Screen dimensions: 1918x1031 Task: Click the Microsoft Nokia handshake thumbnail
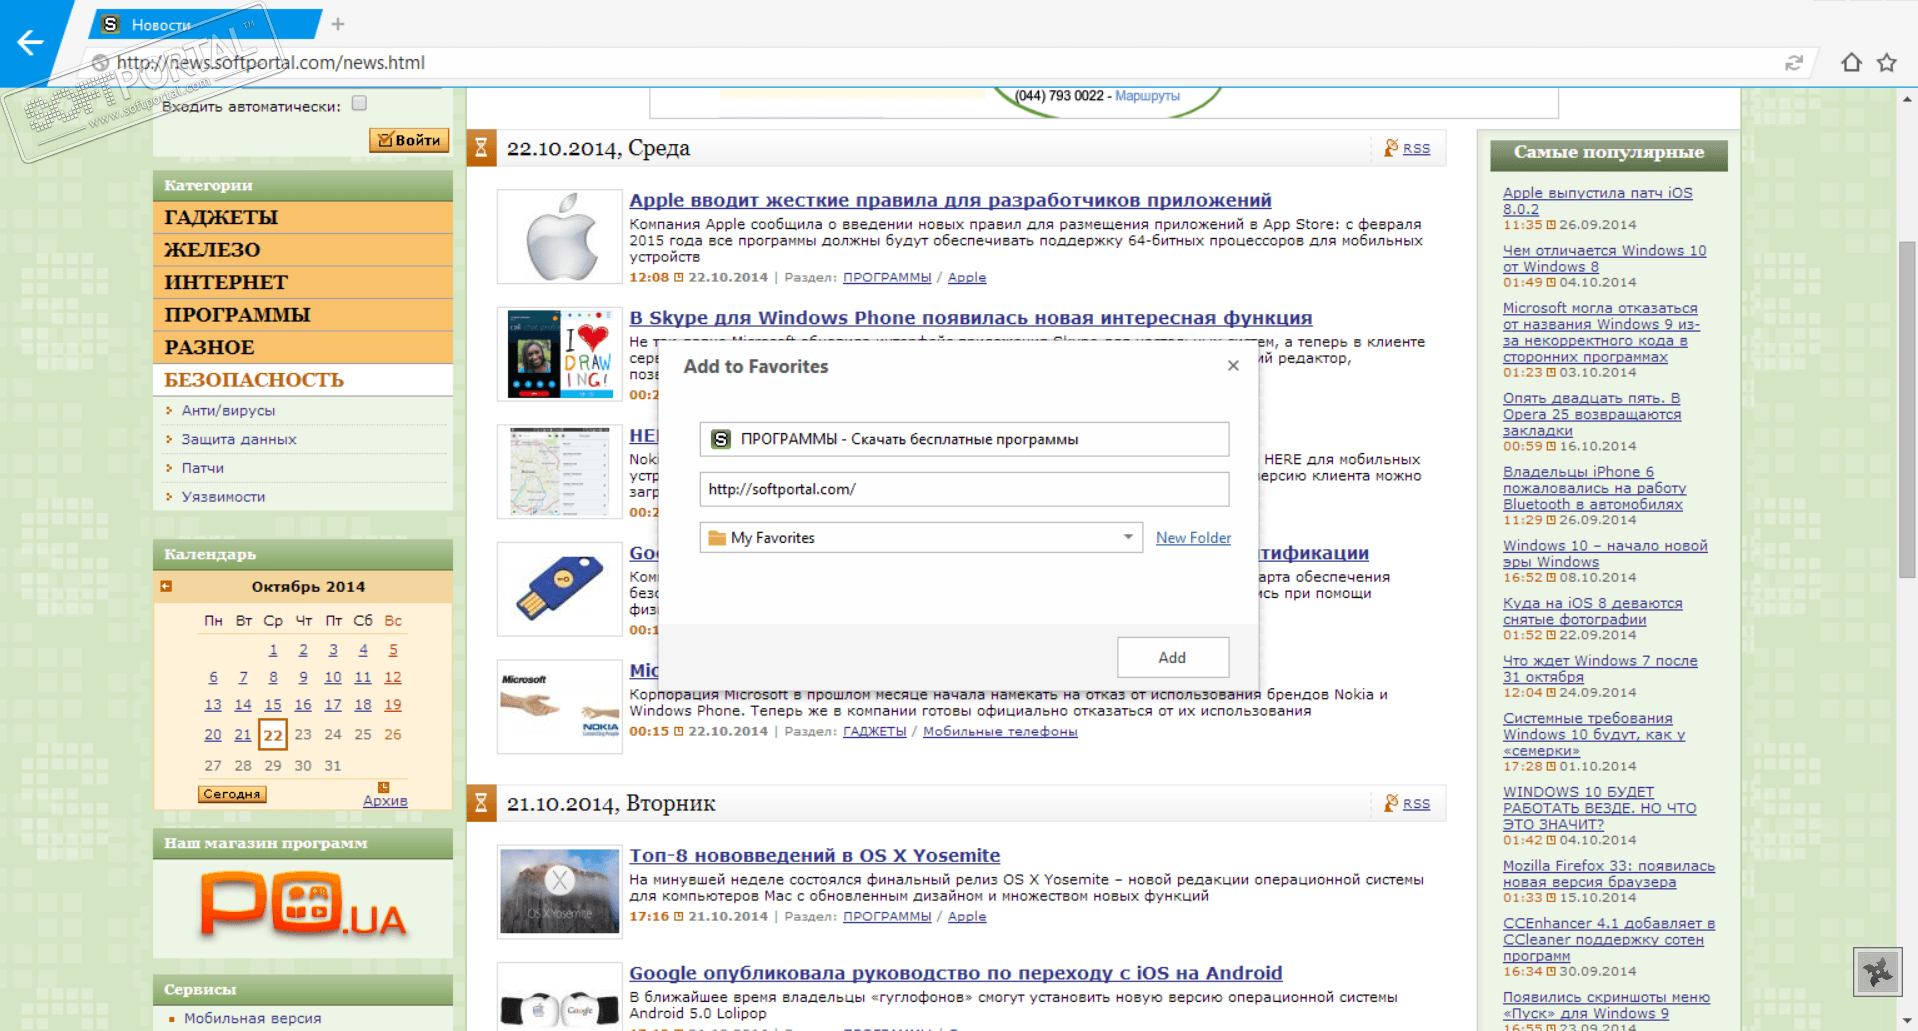point(560,706)
